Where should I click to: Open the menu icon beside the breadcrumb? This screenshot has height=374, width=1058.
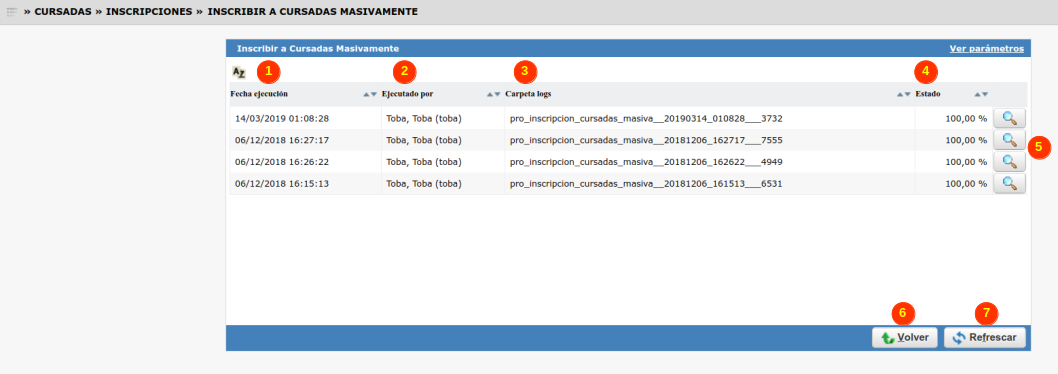pyautogui.click(x=11, y=11)
